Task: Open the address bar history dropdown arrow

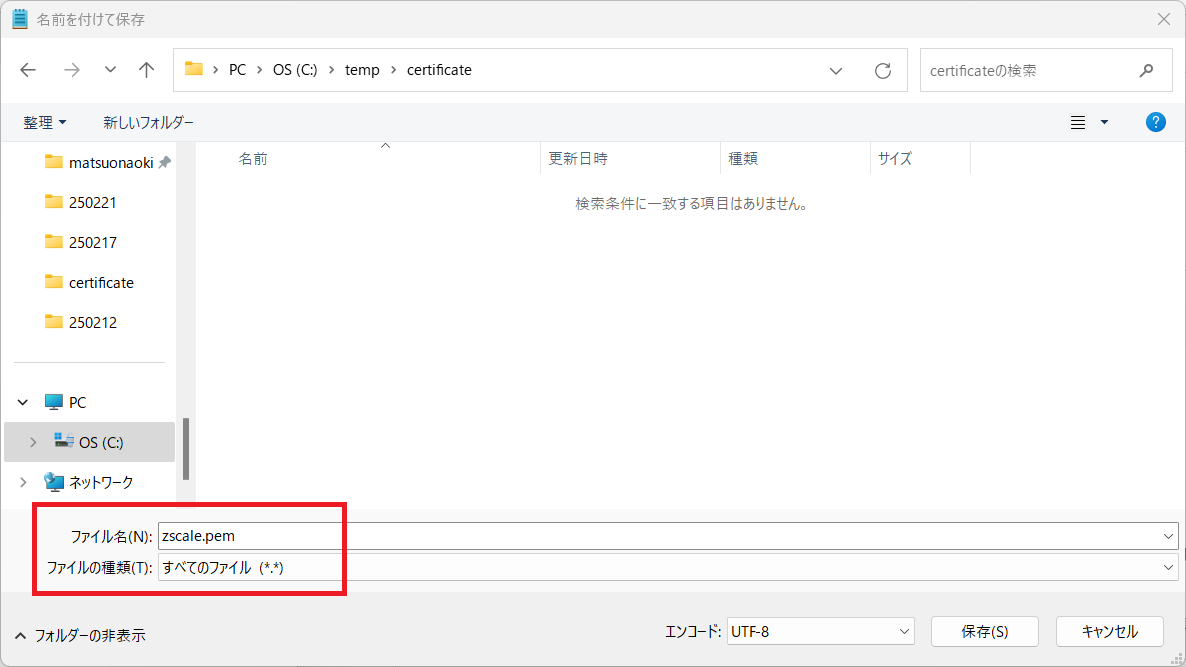Action: [x=836, y=69]
